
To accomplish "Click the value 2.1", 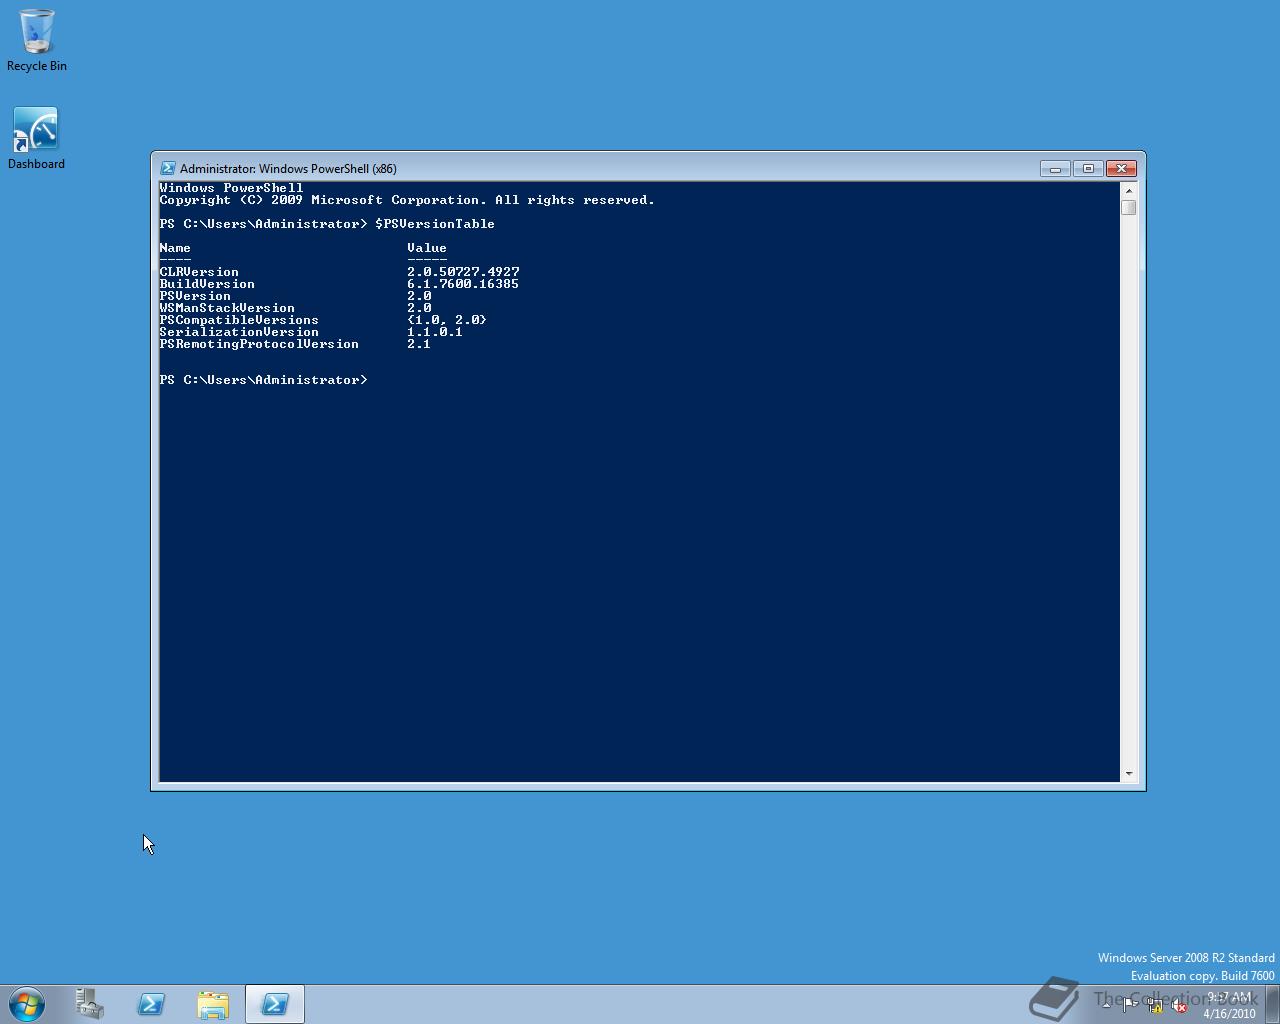I will coord(419,344).
